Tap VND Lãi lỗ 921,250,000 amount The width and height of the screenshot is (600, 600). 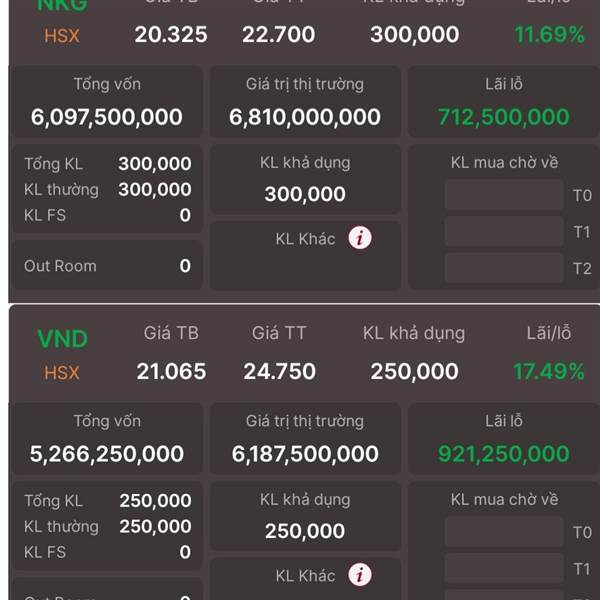coord(504,454)
